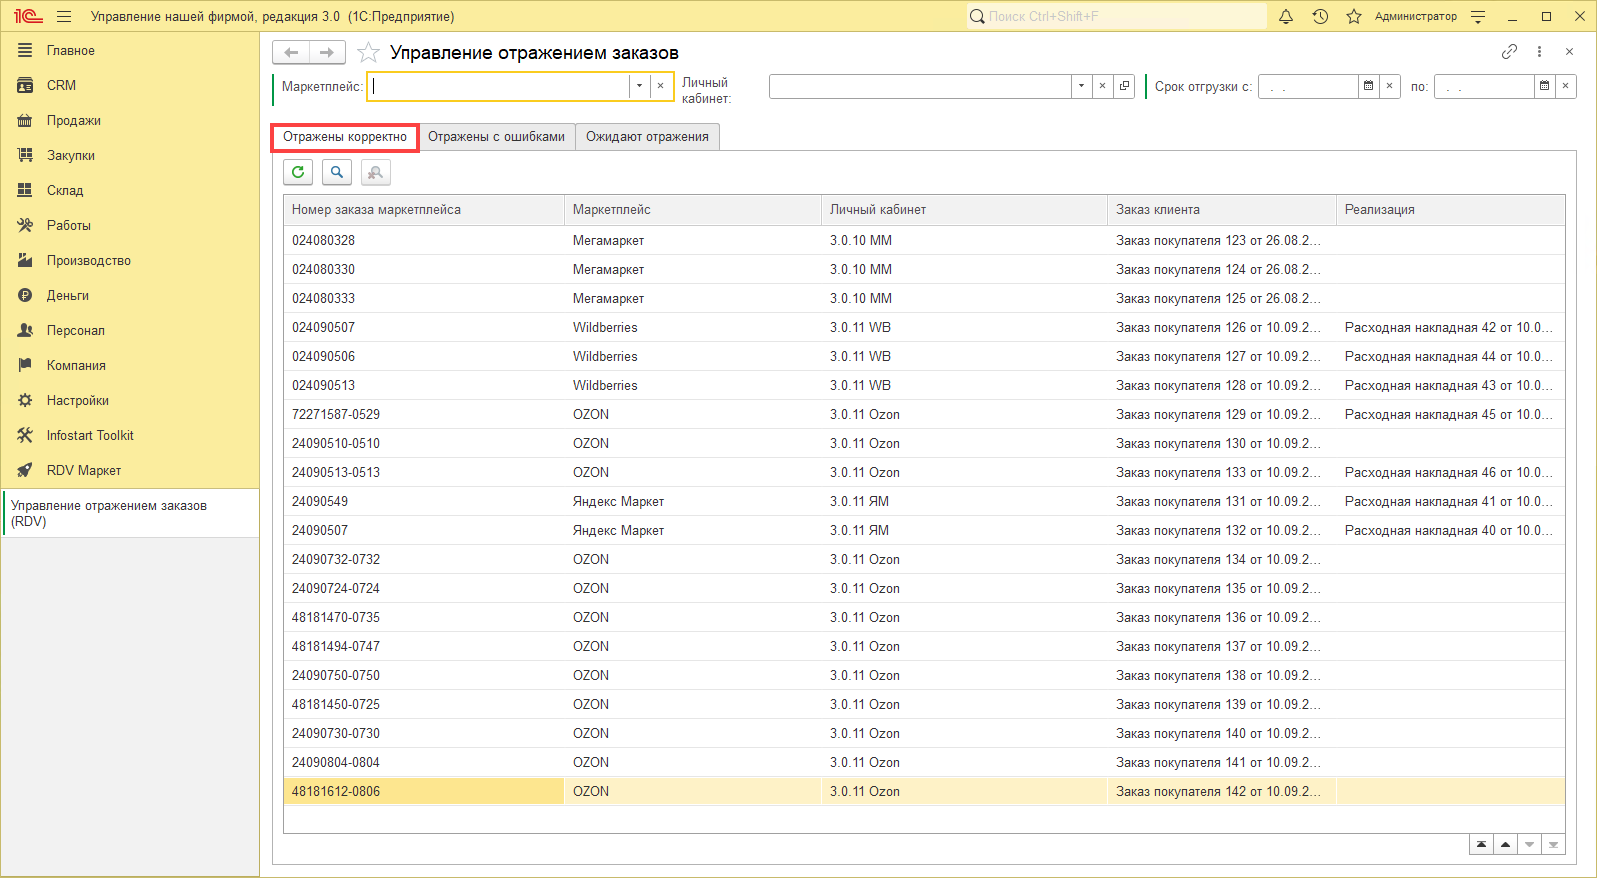Jump to the end of the list with the bottom arrow
The height and width of the screenshot is (878, 1597).
[x=1553, y=845]
